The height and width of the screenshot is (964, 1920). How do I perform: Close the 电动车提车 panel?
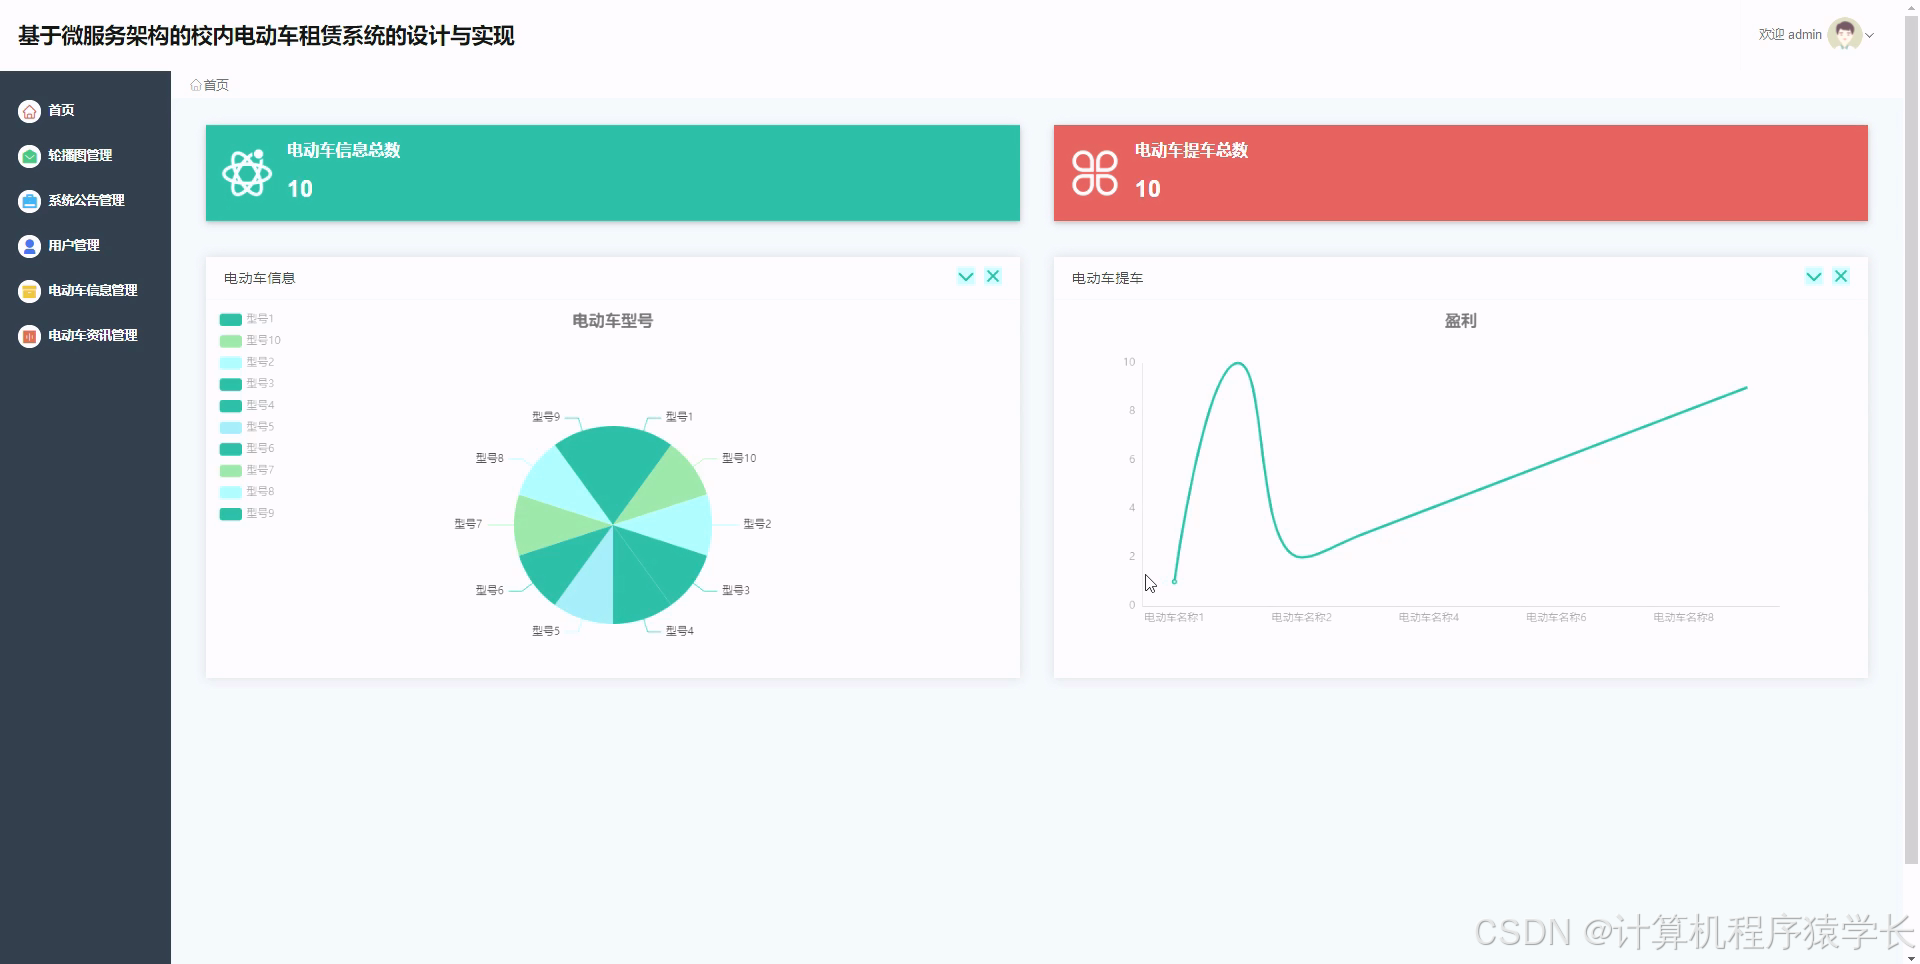(1841, 276)
